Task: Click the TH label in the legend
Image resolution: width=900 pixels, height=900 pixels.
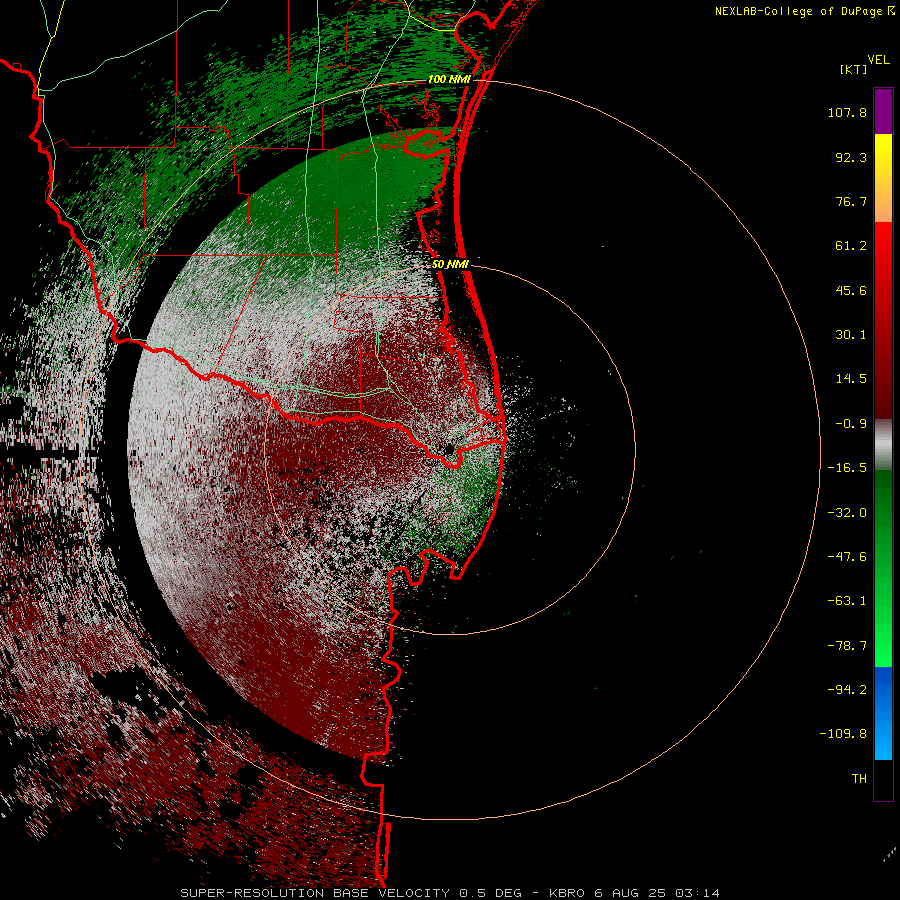Action: coord(859,779)
